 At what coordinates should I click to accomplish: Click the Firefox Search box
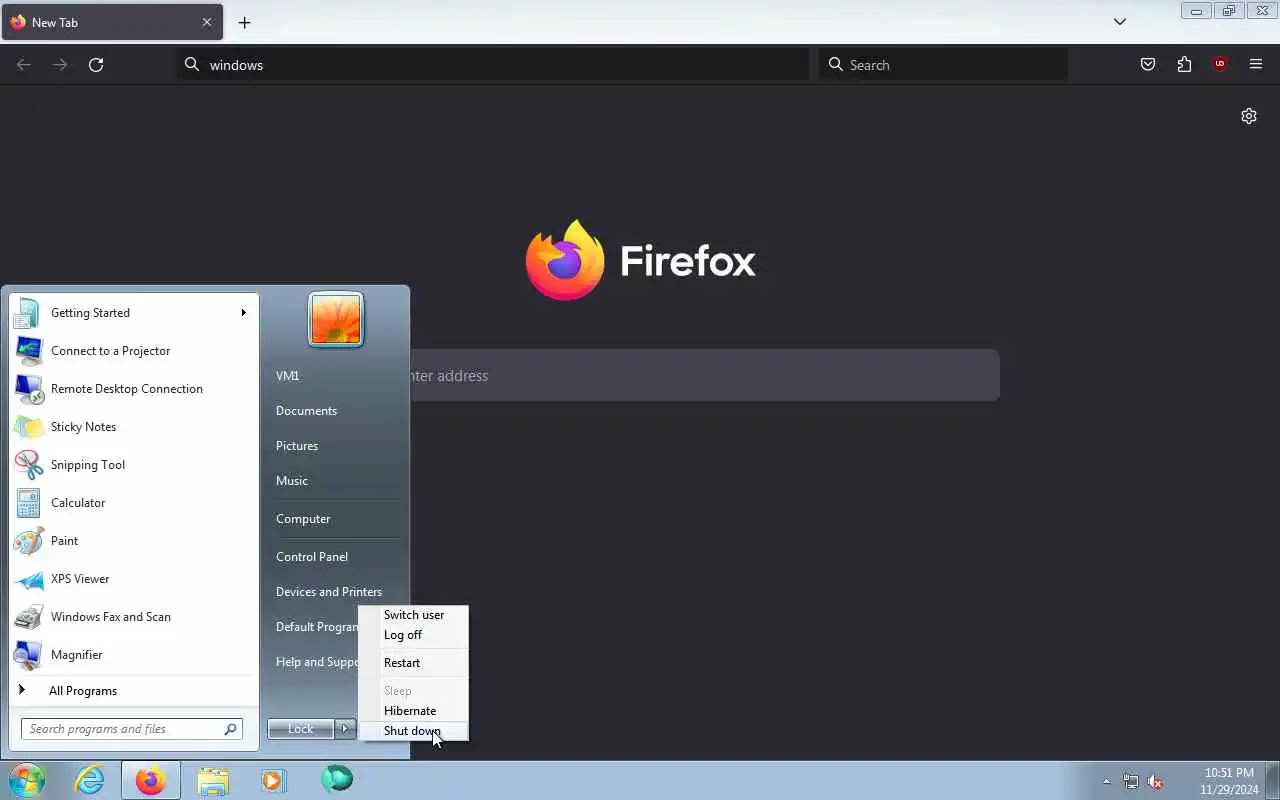pos(943,65)
